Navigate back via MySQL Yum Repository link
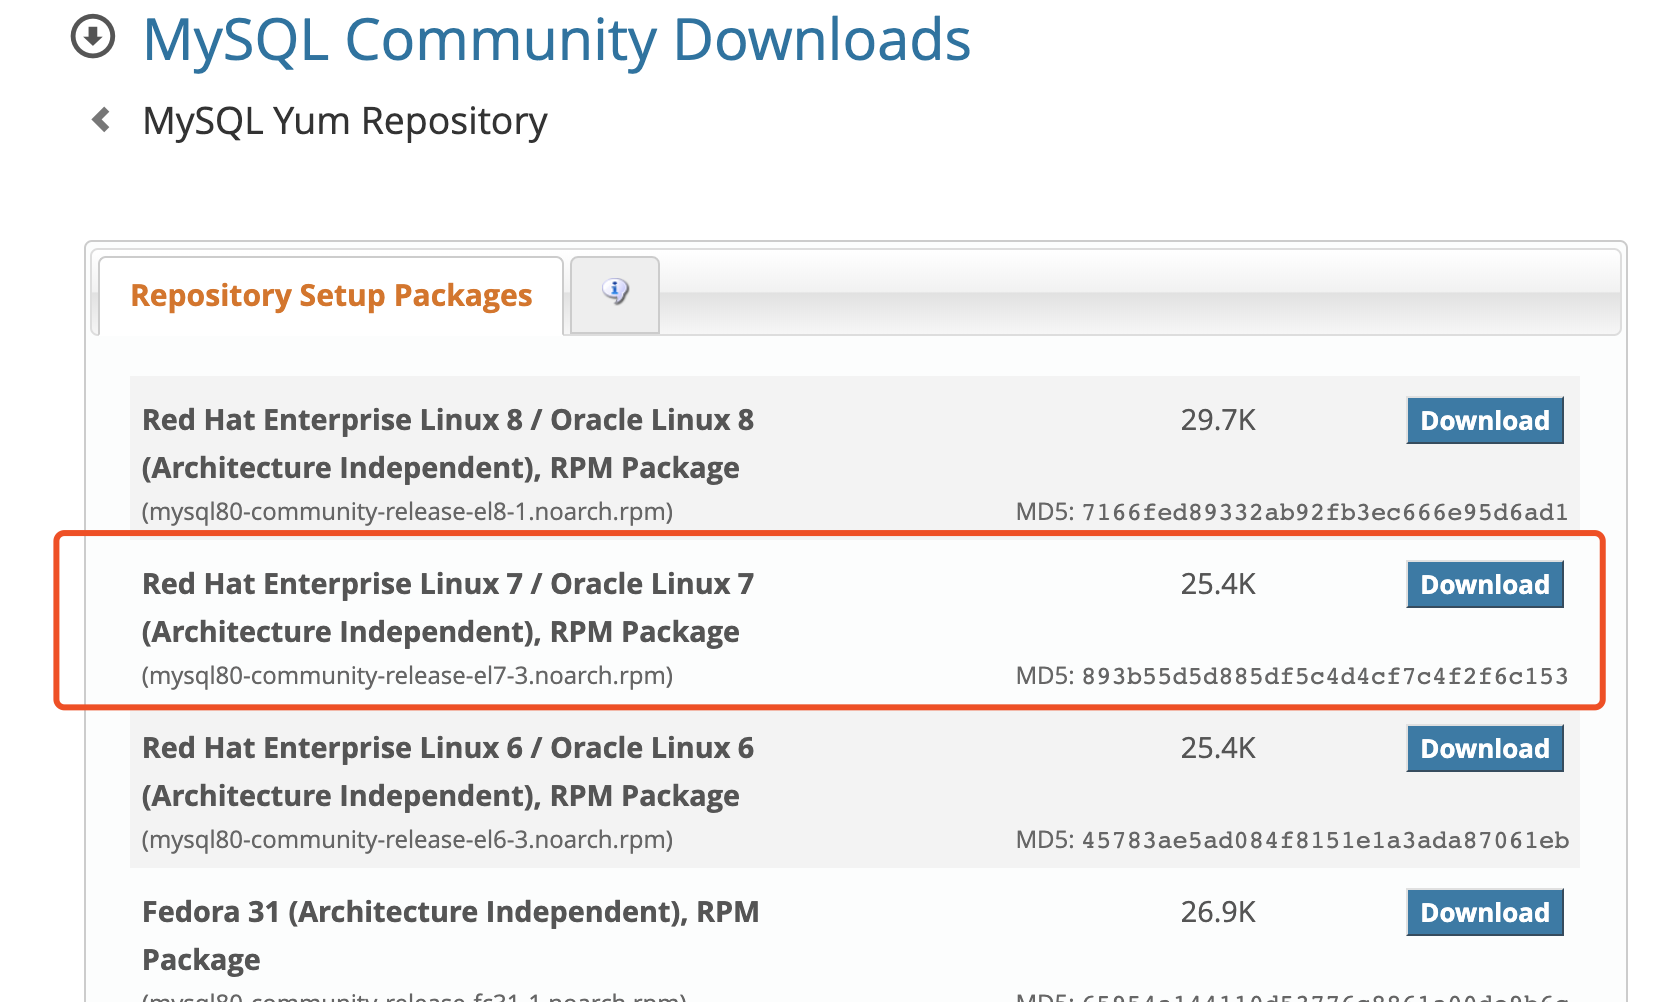This screenshot has width=1674, height=1002. point(344,120)
